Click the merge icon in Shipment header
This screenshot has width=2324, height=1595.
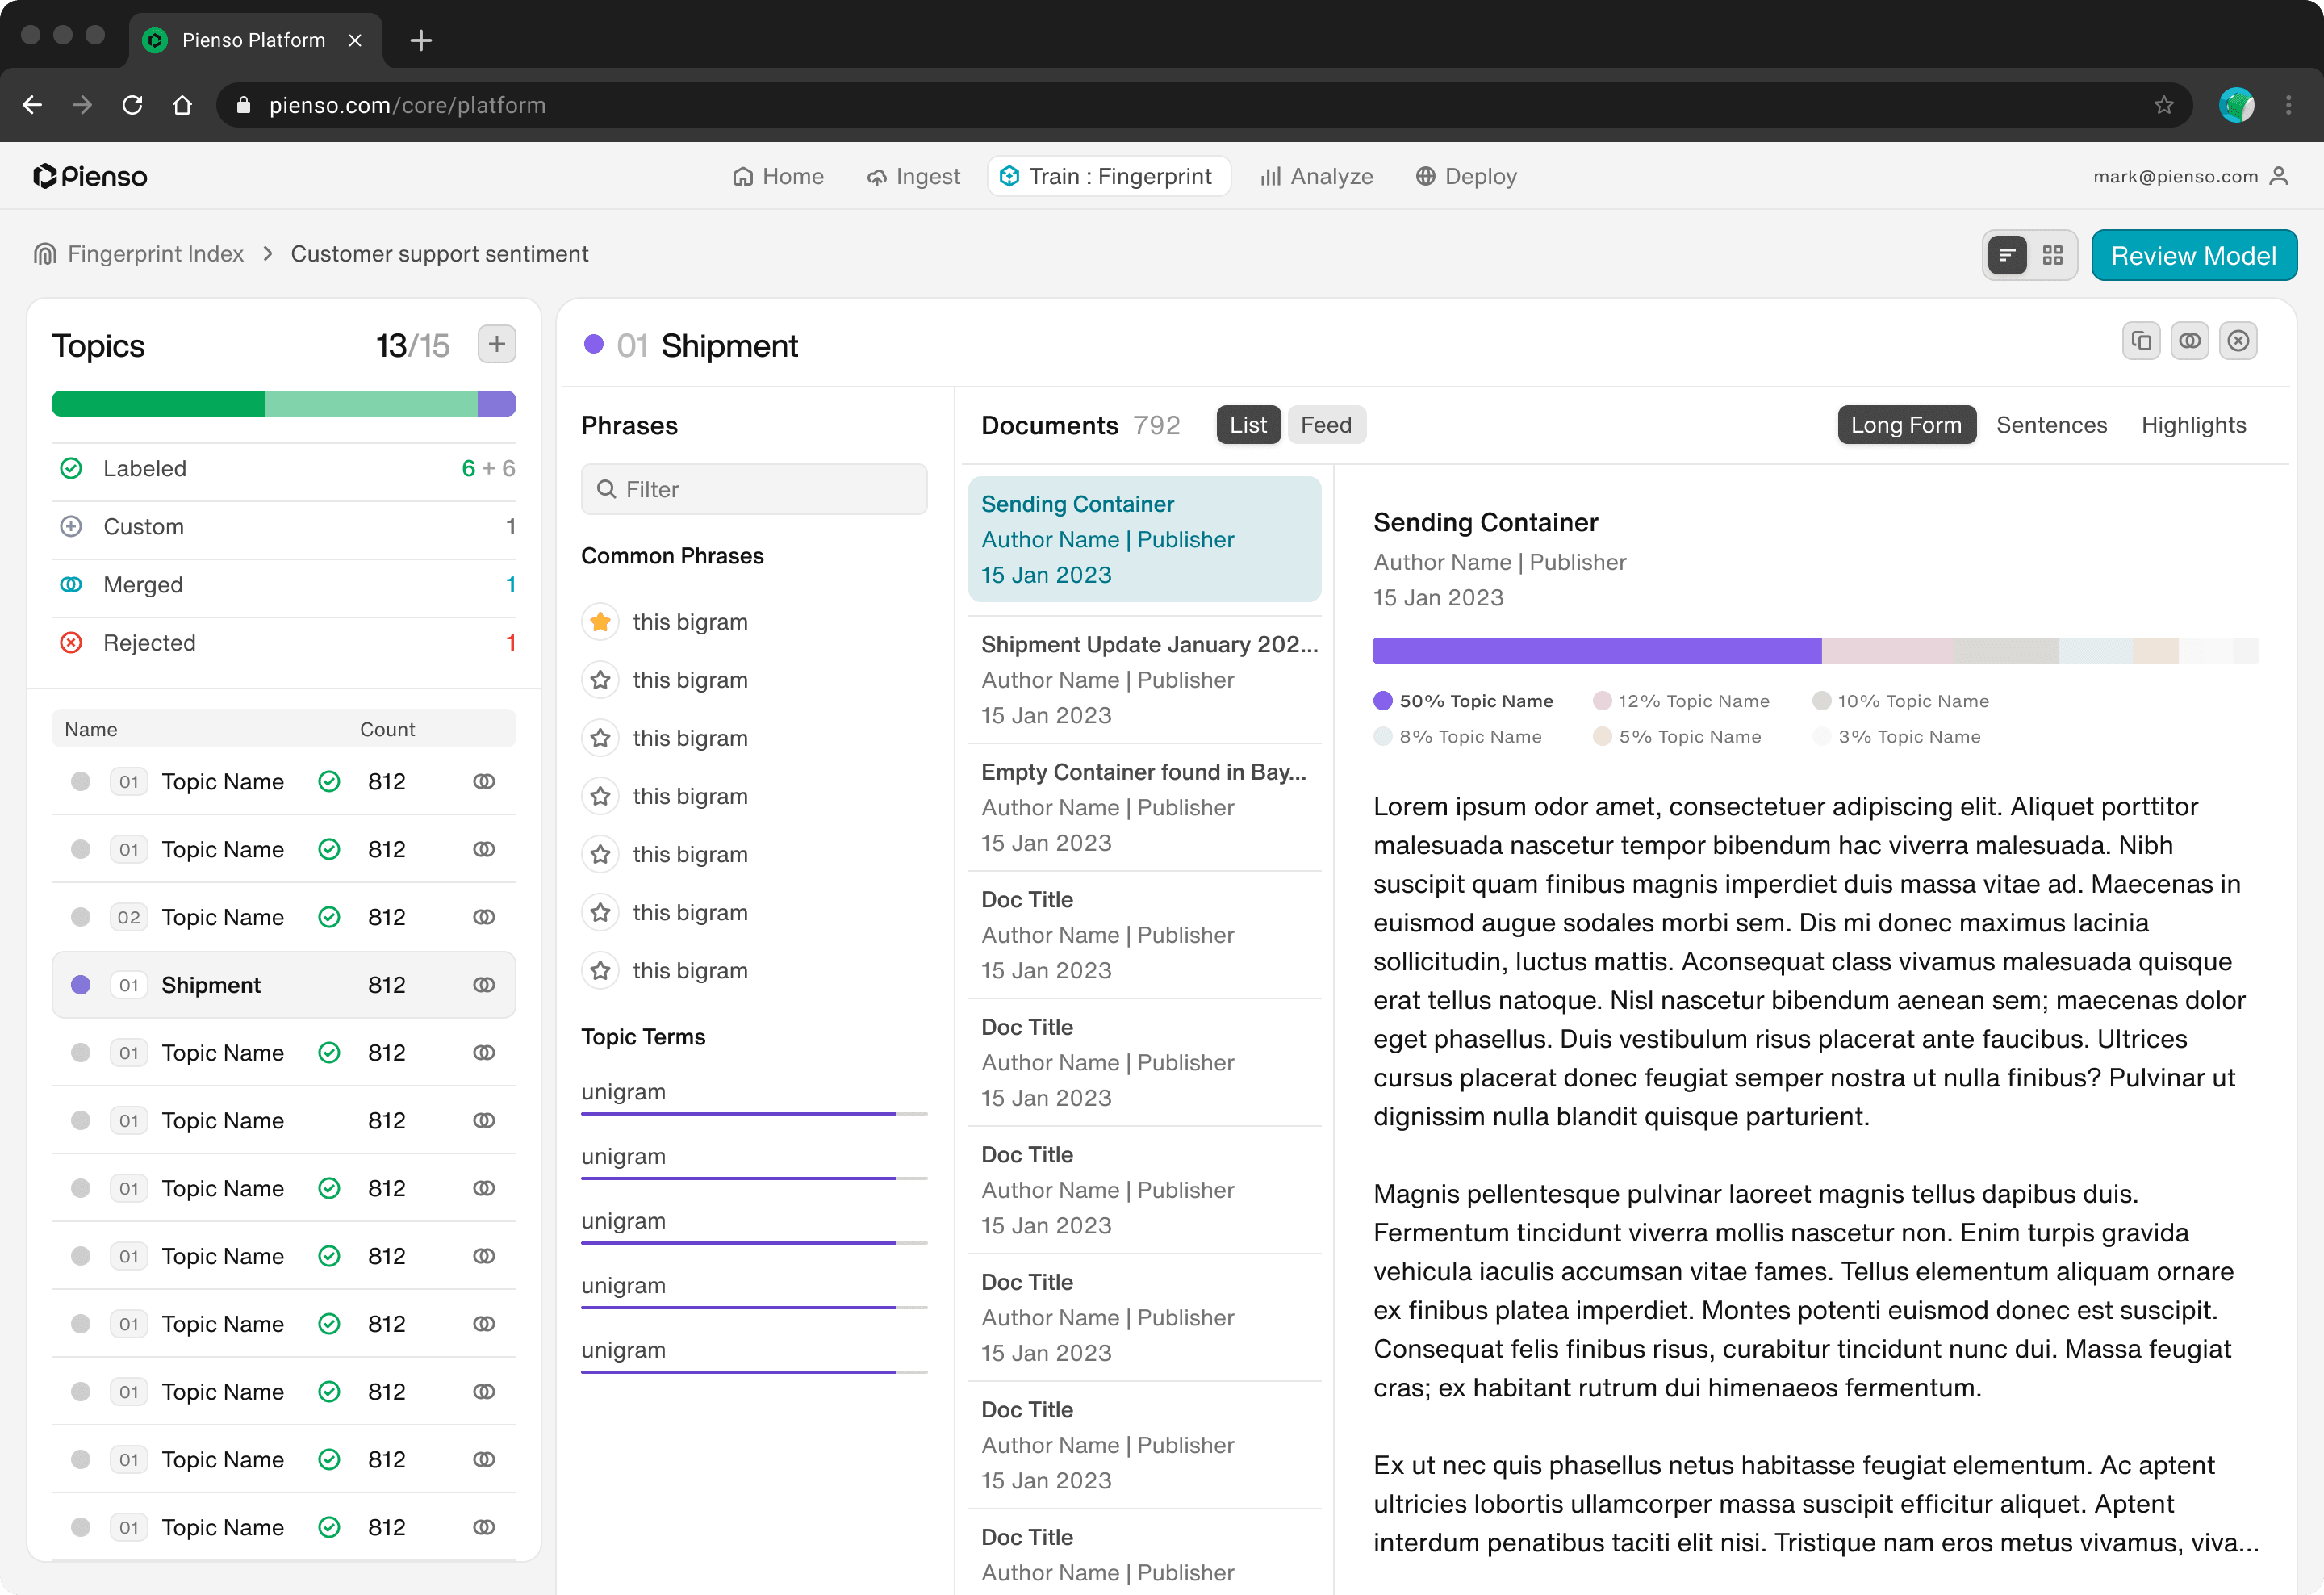coord(2189,341)
